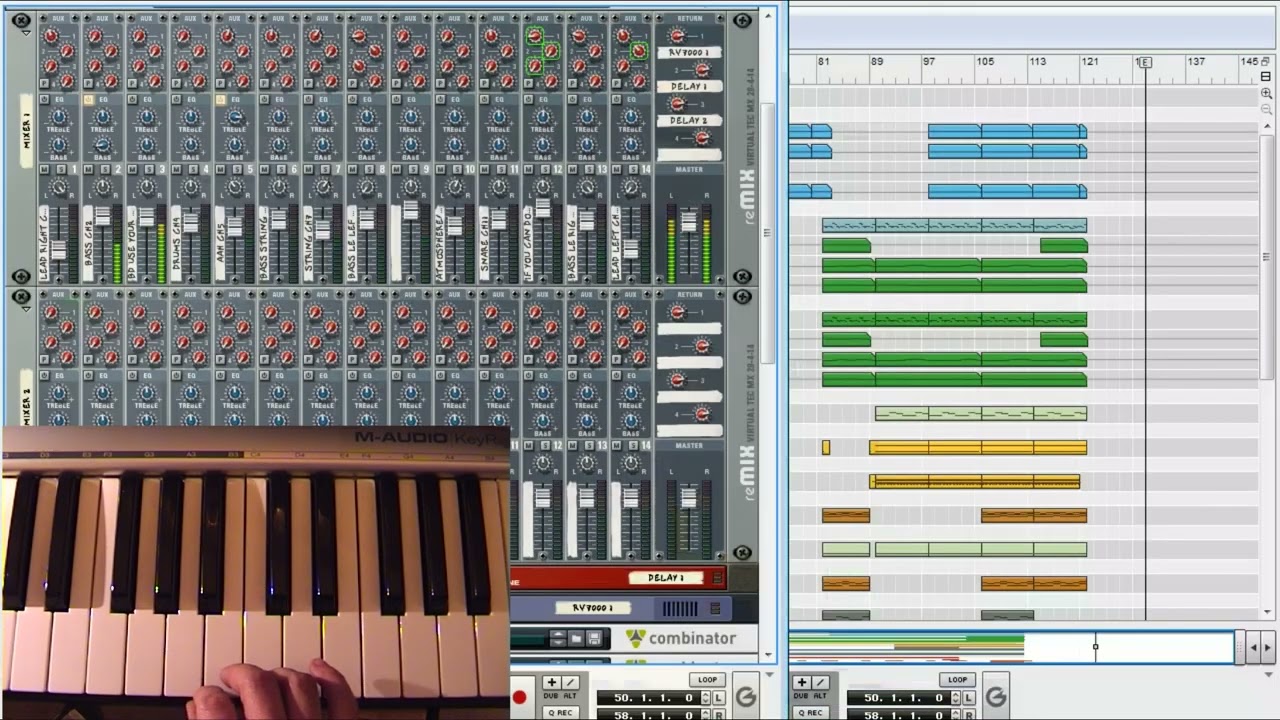Screen dimensions: 1280x720
Task: Click plus Dub icon in sequencer window transport
Action: point(801,682)
